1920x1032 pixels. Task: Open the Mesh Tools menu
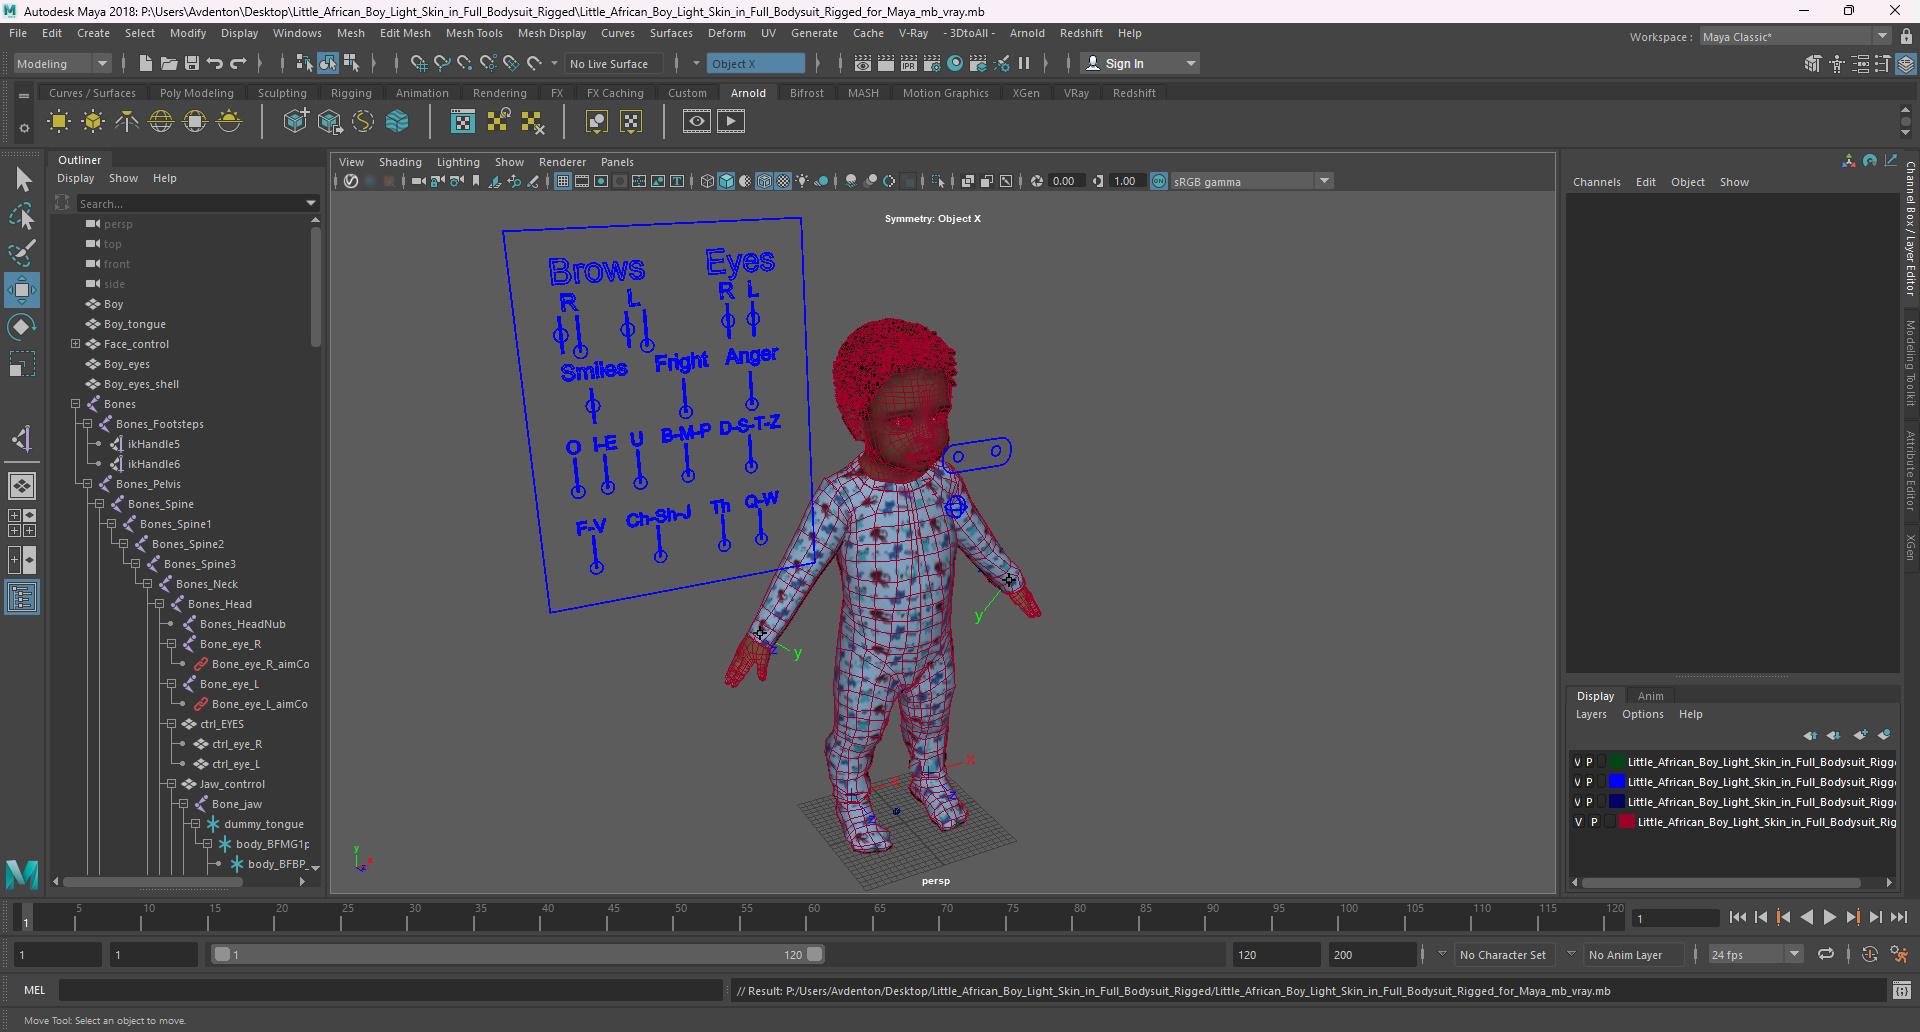[x=474, y=33]
